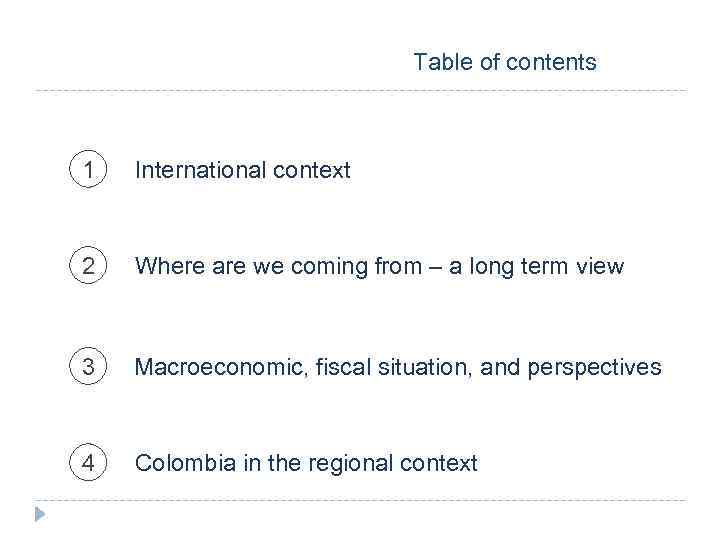The image size is (720, 540).
Task: Go to Macroeconomic, fiscal situation, and perspectives
Action: pyautogui.click(x=398, y=367)
